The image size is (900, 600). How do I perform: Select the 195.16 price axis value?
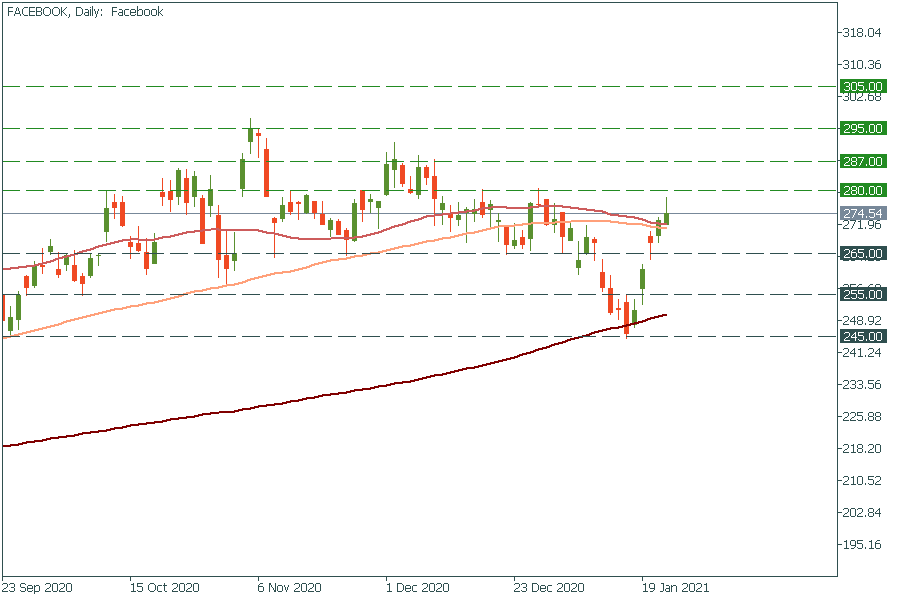[x=862, y=545]
